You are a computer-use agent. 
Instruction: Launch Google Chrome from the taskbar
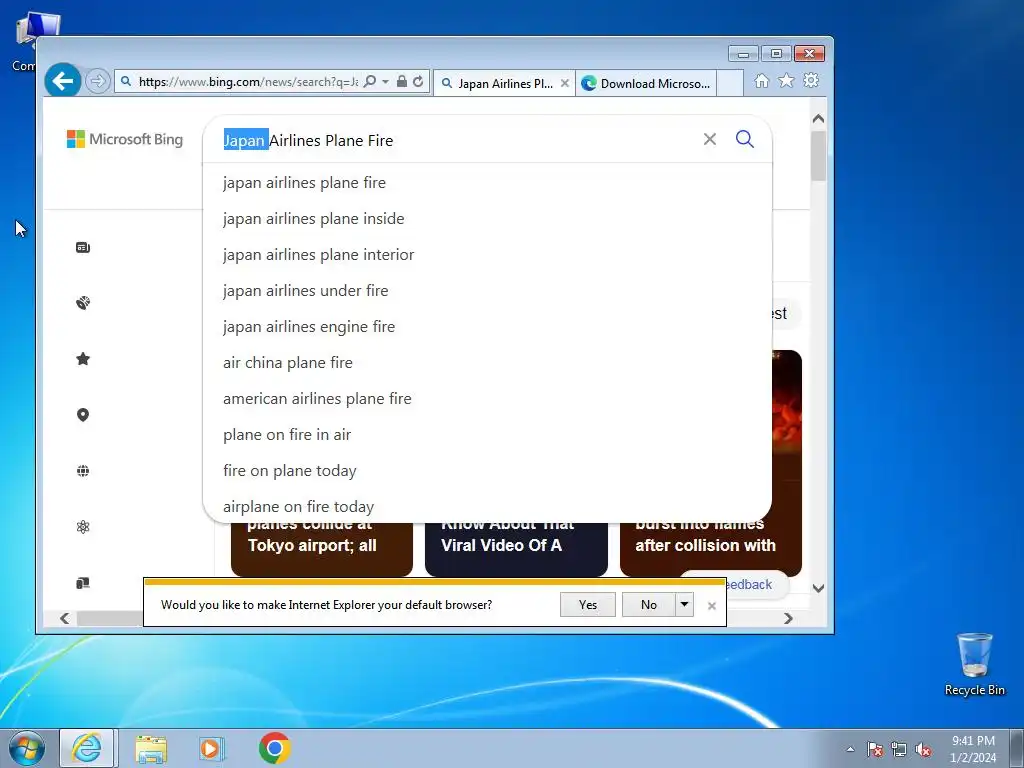click(275, 748)
